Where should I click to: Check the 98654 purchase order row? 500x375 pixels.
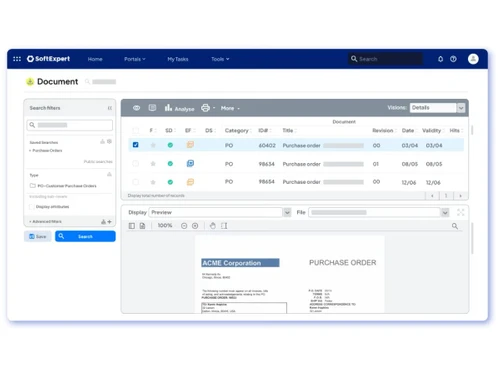coord(136,182)
